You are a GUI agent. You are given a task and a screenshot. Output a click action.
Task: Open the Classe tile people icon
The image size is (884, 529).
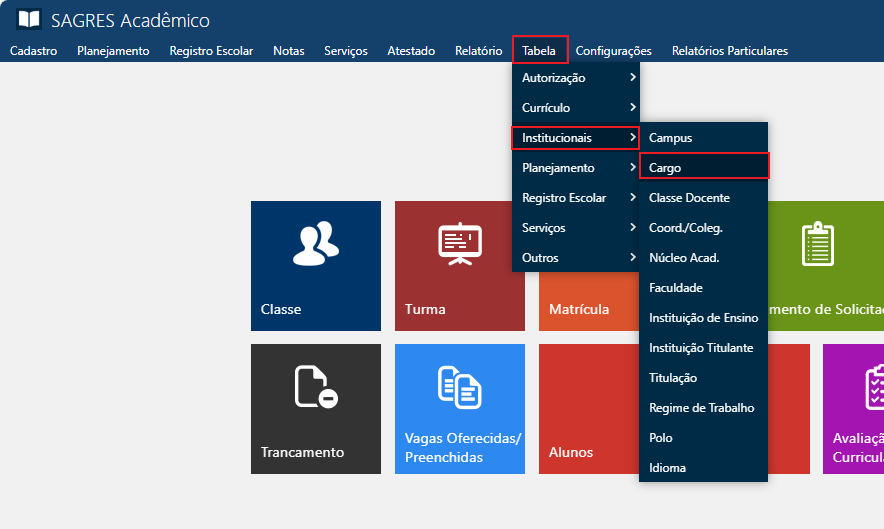[315, 244]
